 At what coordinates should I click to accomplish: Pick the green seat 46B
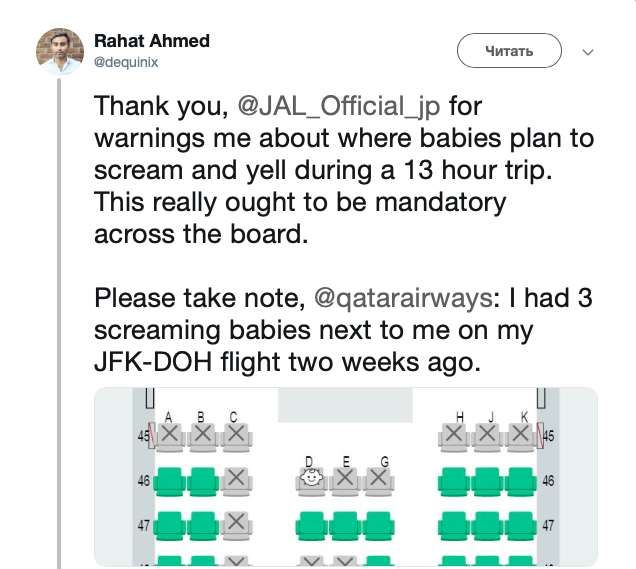(203, 481)
